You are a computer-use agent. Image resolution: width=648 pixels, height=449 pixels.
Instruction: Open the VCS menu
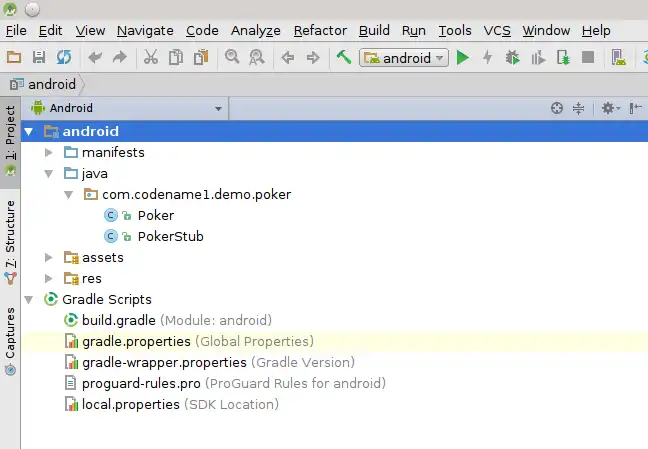(497, 31)
